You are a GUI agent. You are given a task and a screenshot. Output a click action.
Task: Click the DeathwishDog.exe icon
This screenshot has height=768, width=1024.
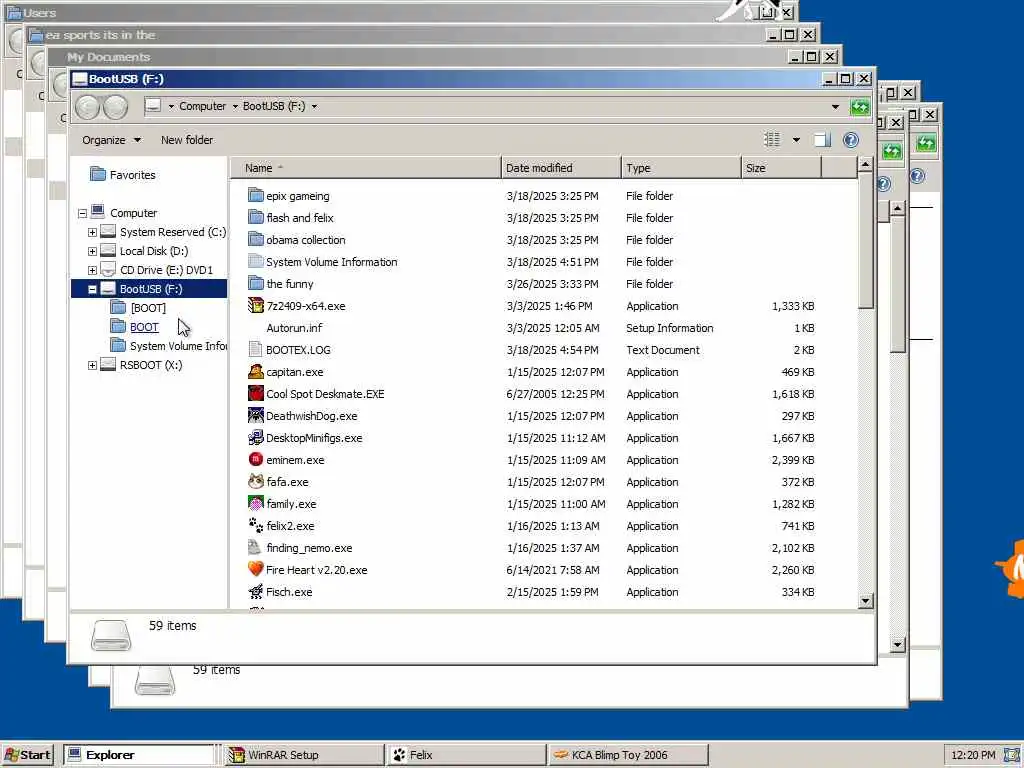pyautogui.click(x=255, y=415)
